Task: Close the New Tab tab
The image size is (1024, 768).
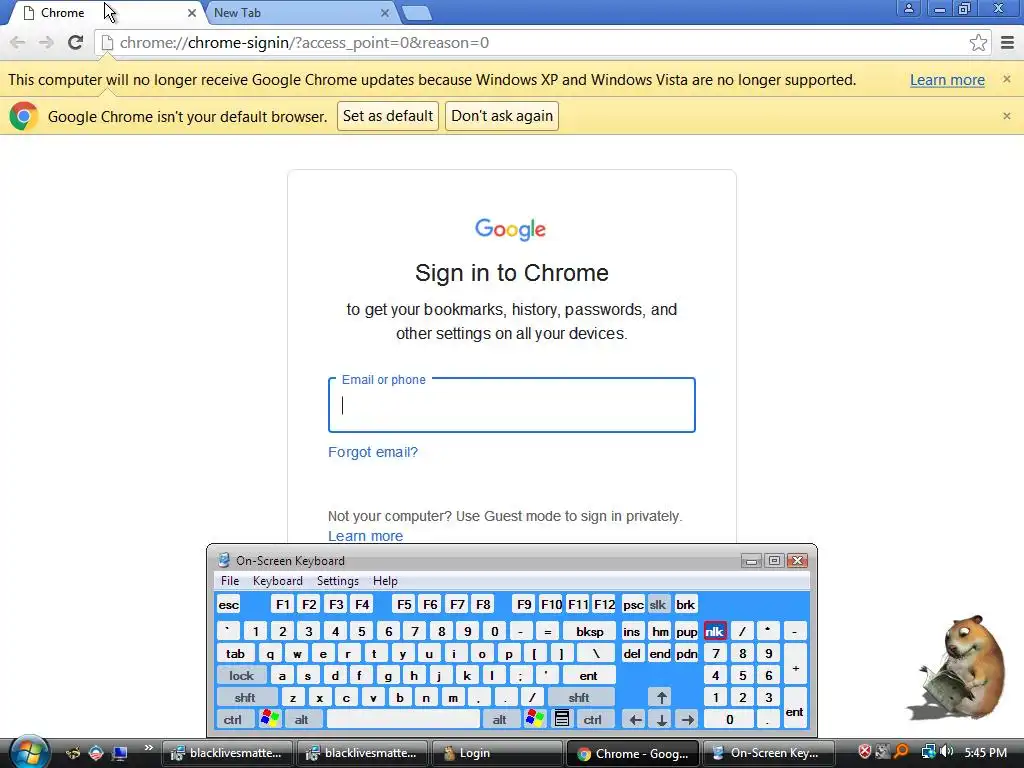Action: click(385, 13)
